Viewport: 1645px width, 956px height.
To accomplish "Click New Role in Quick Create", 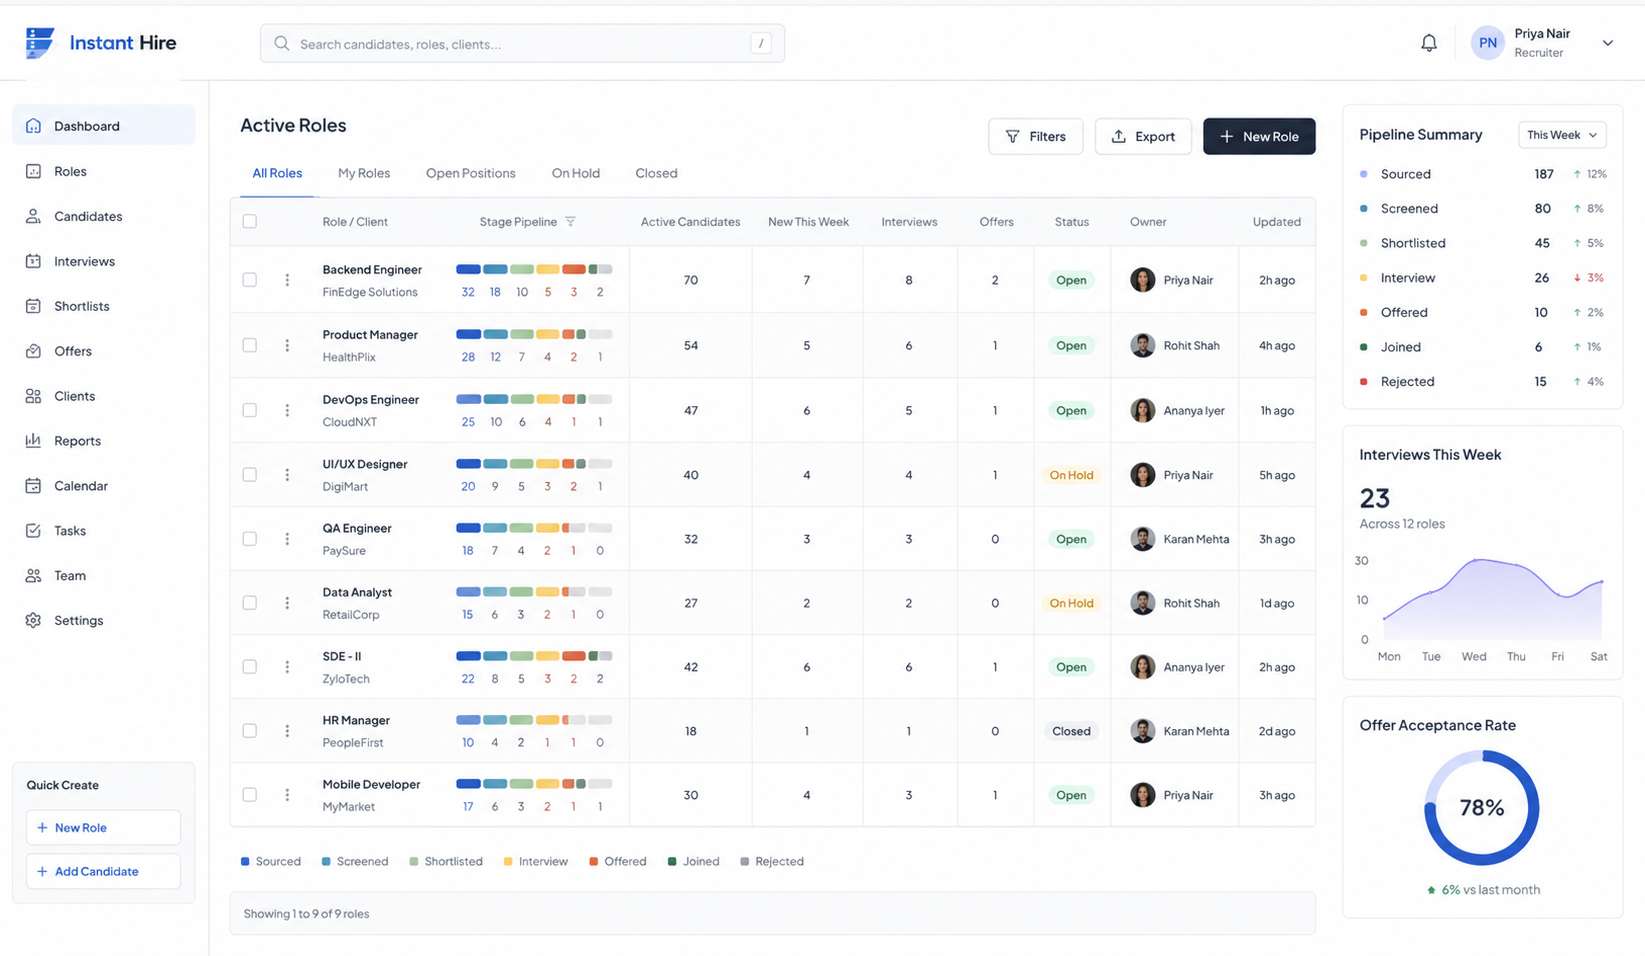I will [103, 828].
